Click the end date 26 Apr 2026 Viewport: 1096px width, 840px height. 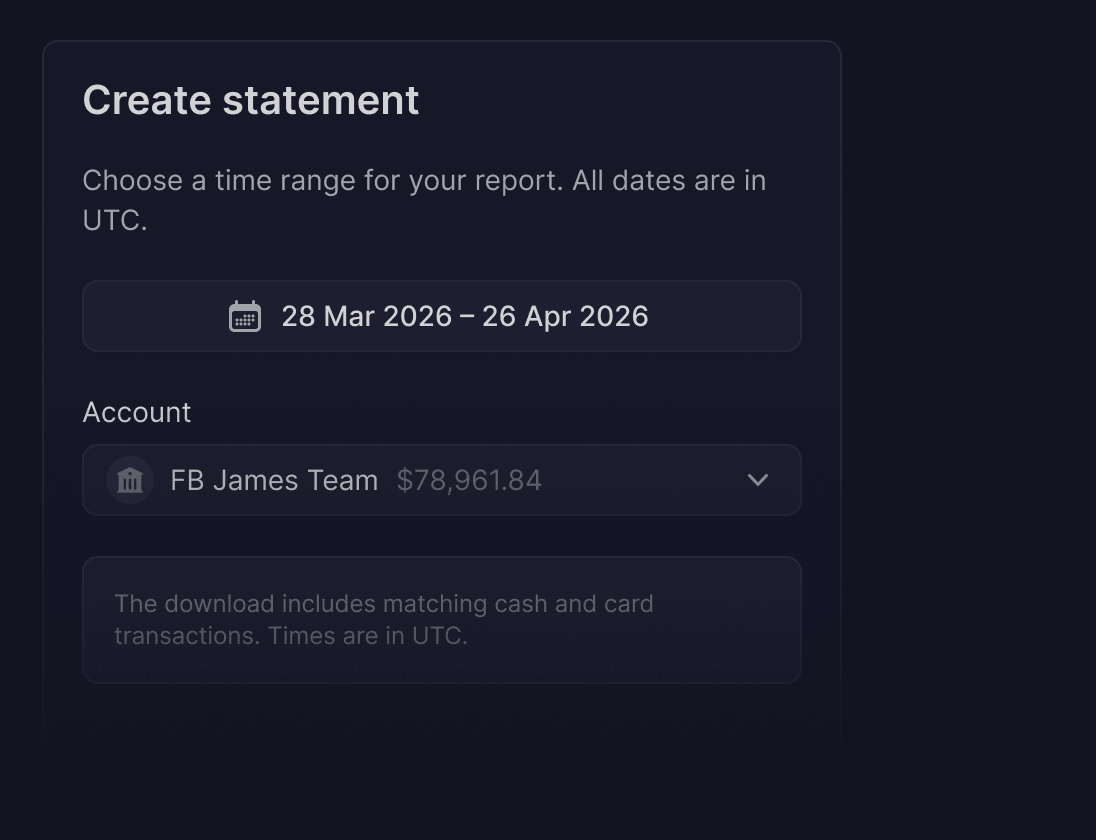click(565, 317)
